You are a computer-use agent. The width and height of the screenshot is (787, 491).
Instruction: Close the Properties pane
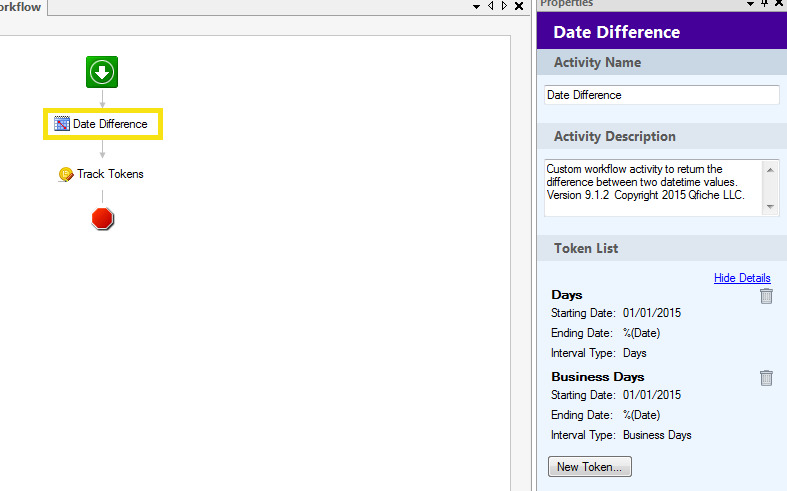tap(779, 3)
